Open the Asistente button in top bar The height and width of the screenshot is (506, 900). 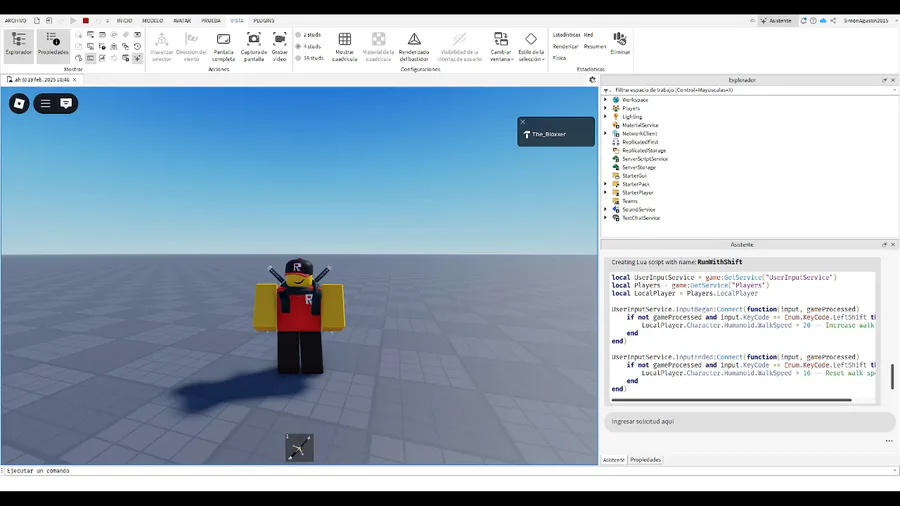pos(776,21)
